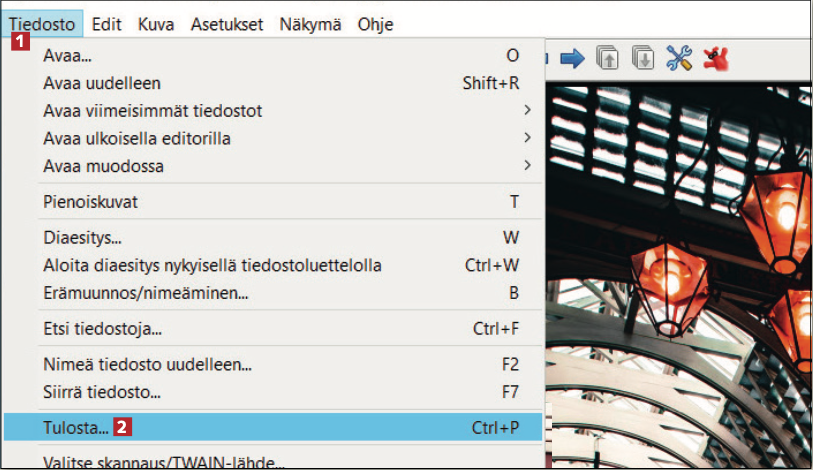Viewport: 813px width, 470px height.
Task: Open Erämuunnos/nimeäminen... entry
Action: click(273, 293)
